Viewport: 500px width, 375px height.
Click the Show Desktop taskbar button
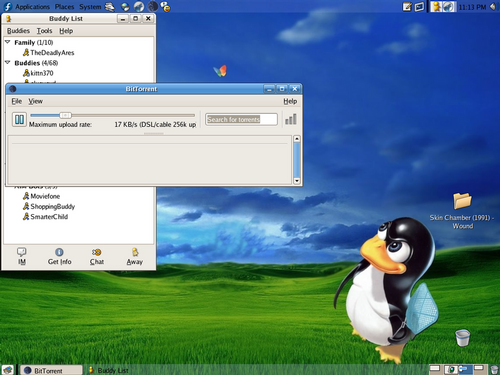(8, 370)
